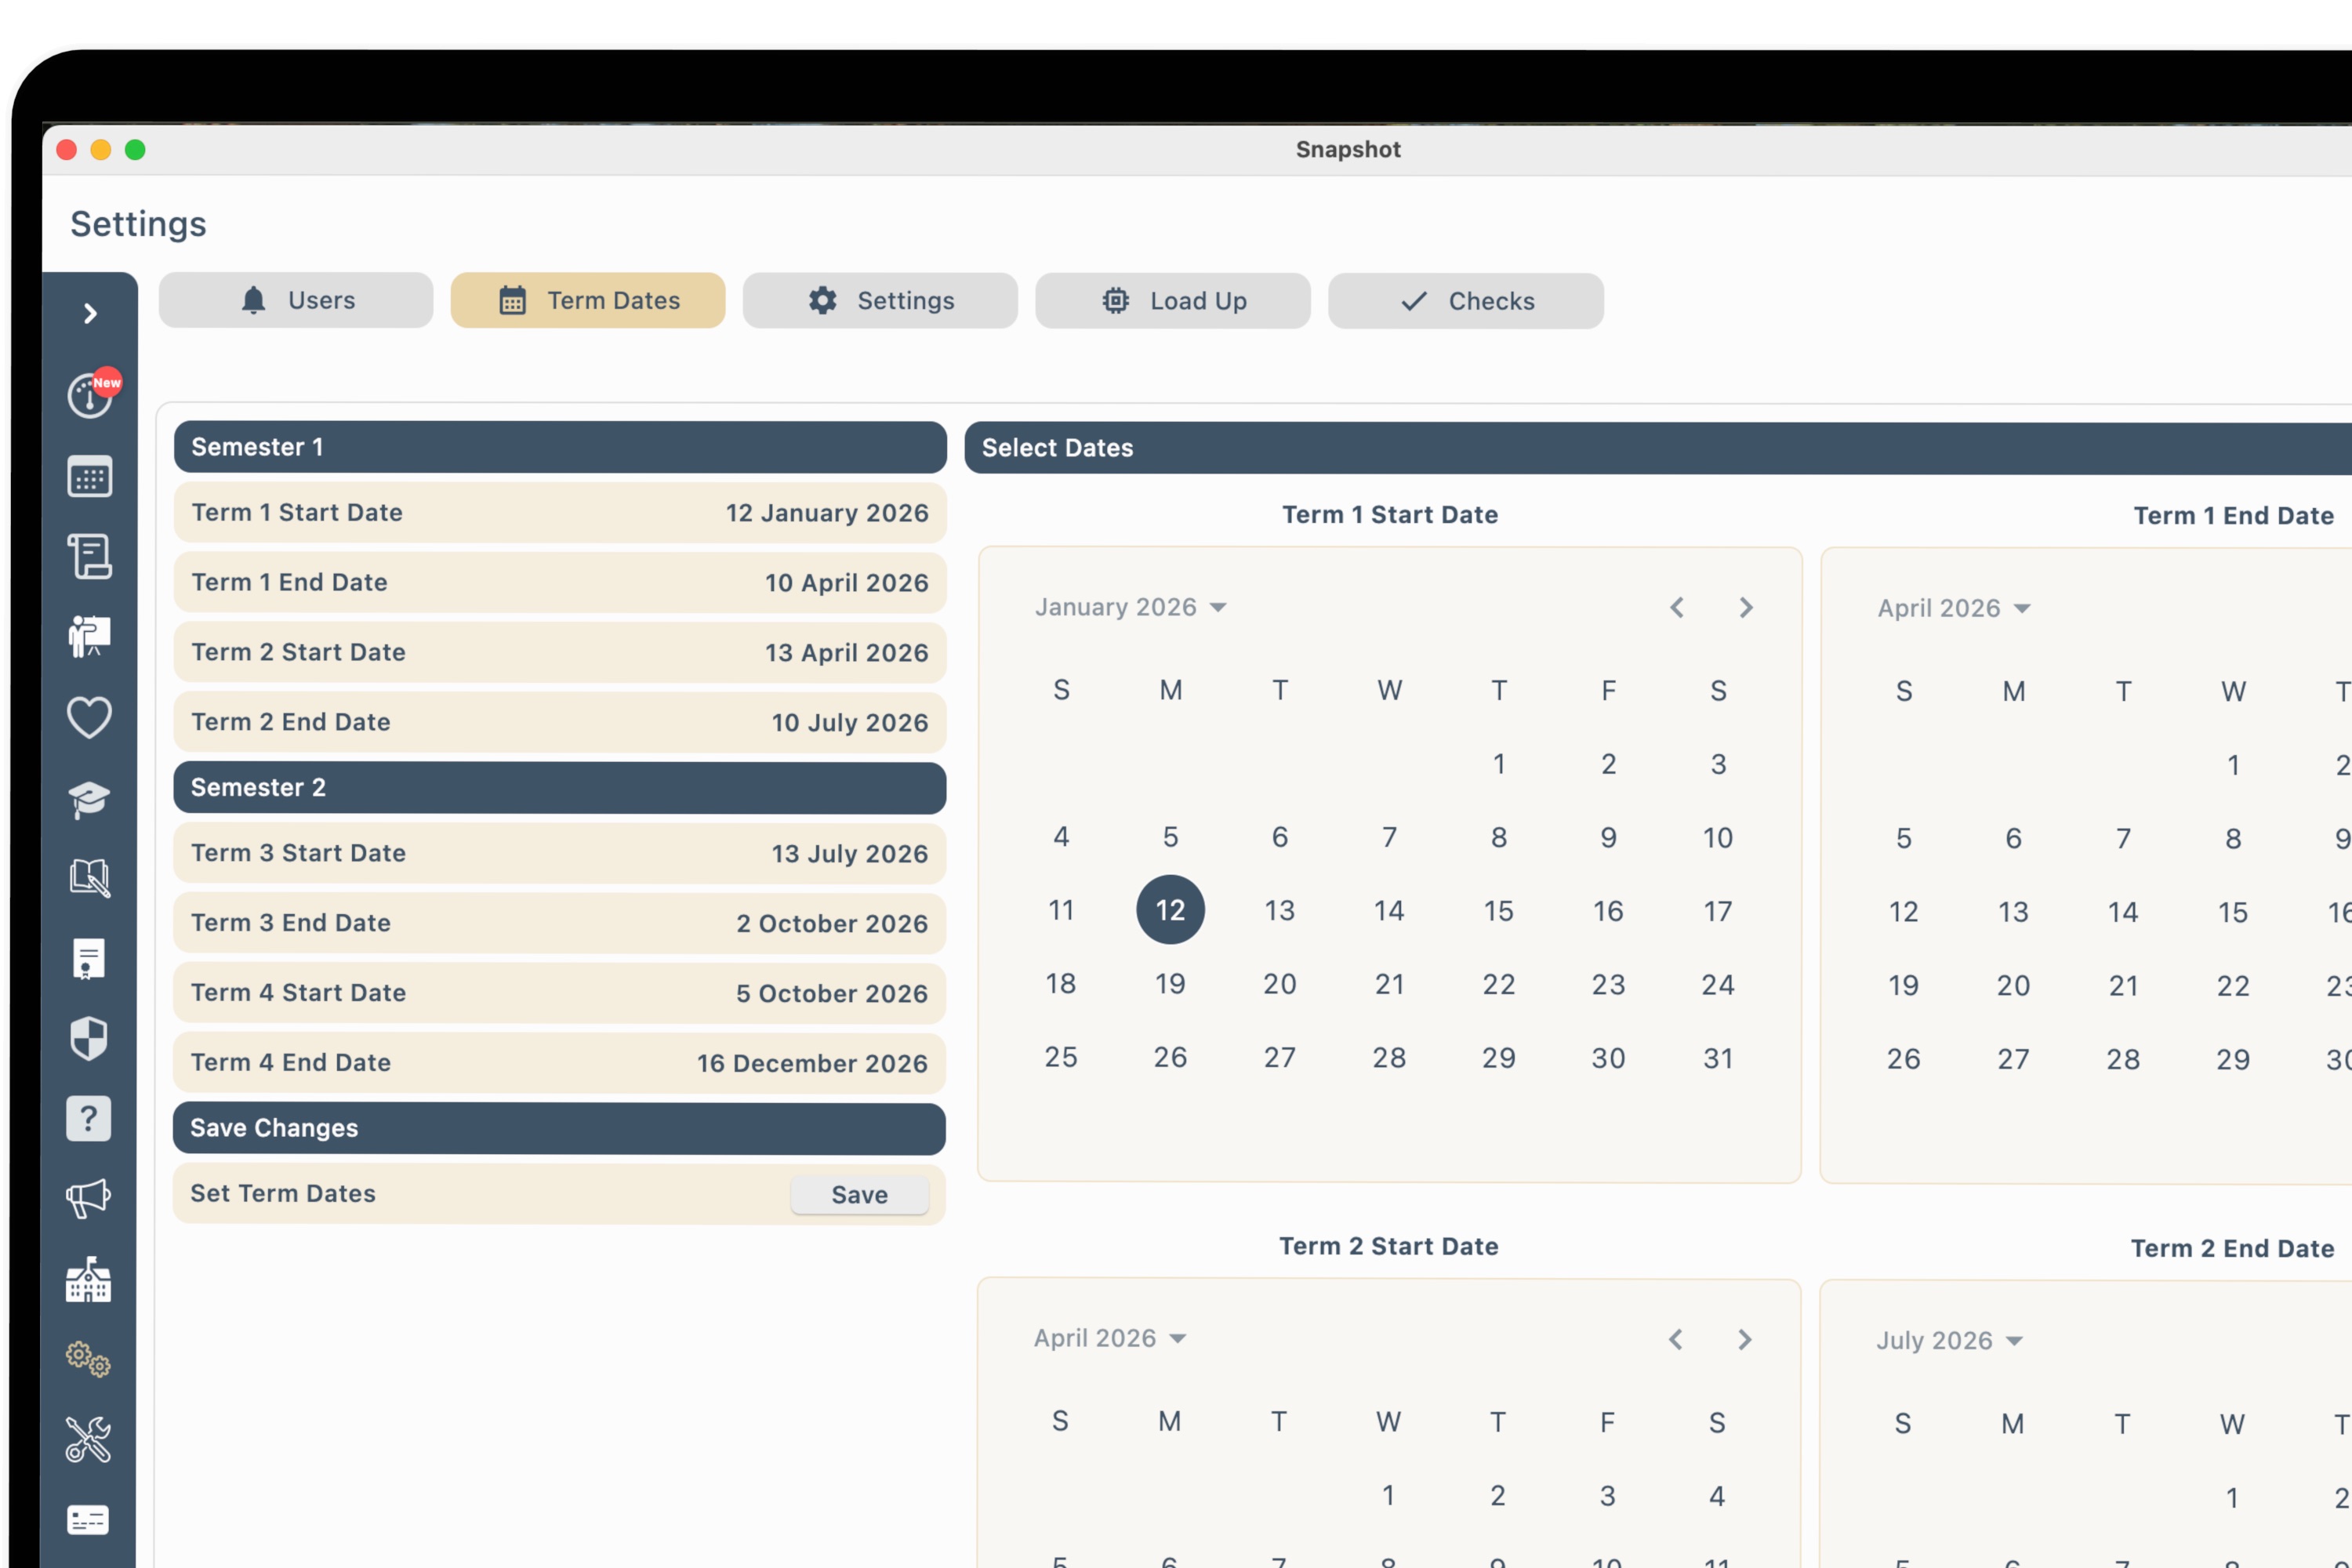Select the Term 4 Start Date row
Image resolution: width=2352 pixels, height=1568 pixels.
point(560,993)
